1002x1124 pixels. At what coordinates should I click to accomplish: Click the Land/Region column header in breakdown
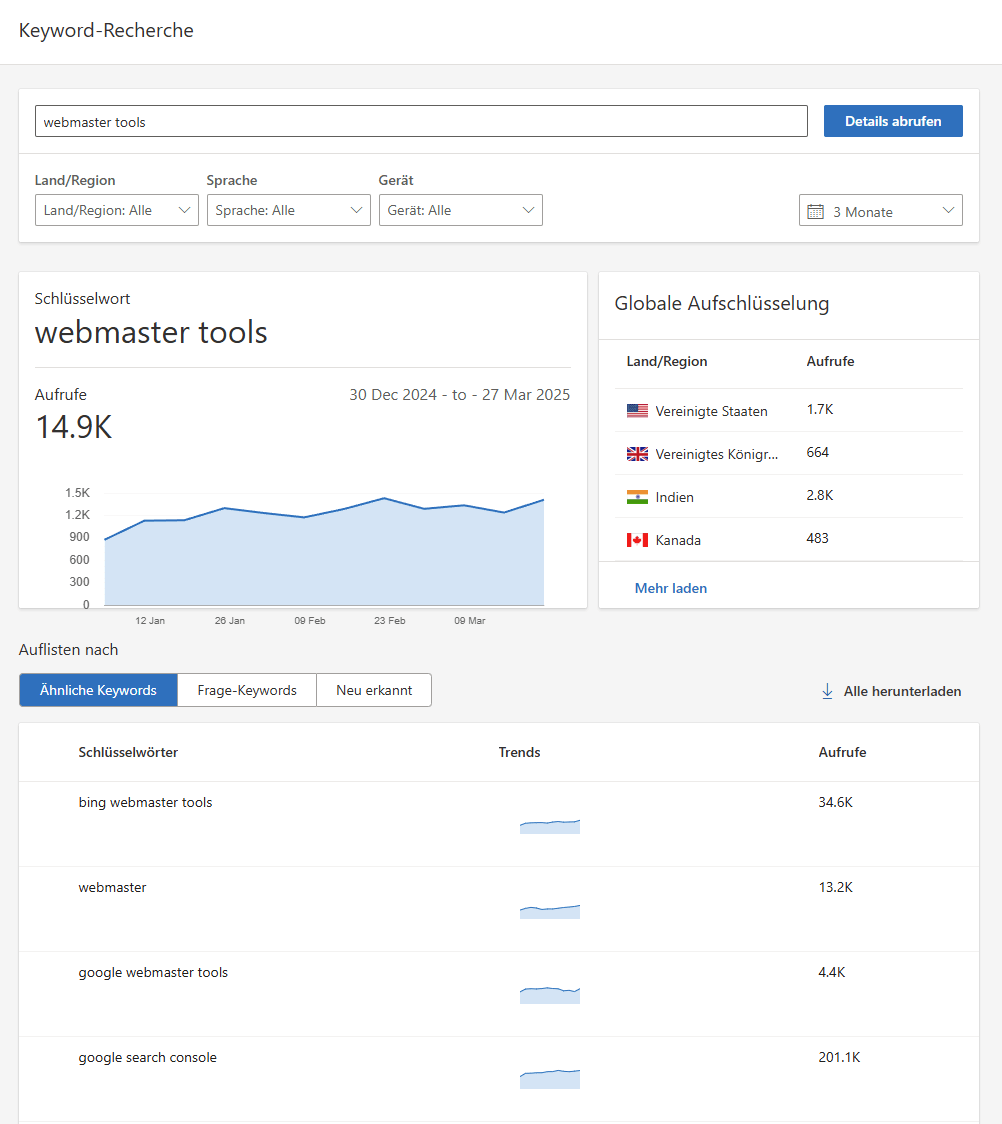[667, 361]
